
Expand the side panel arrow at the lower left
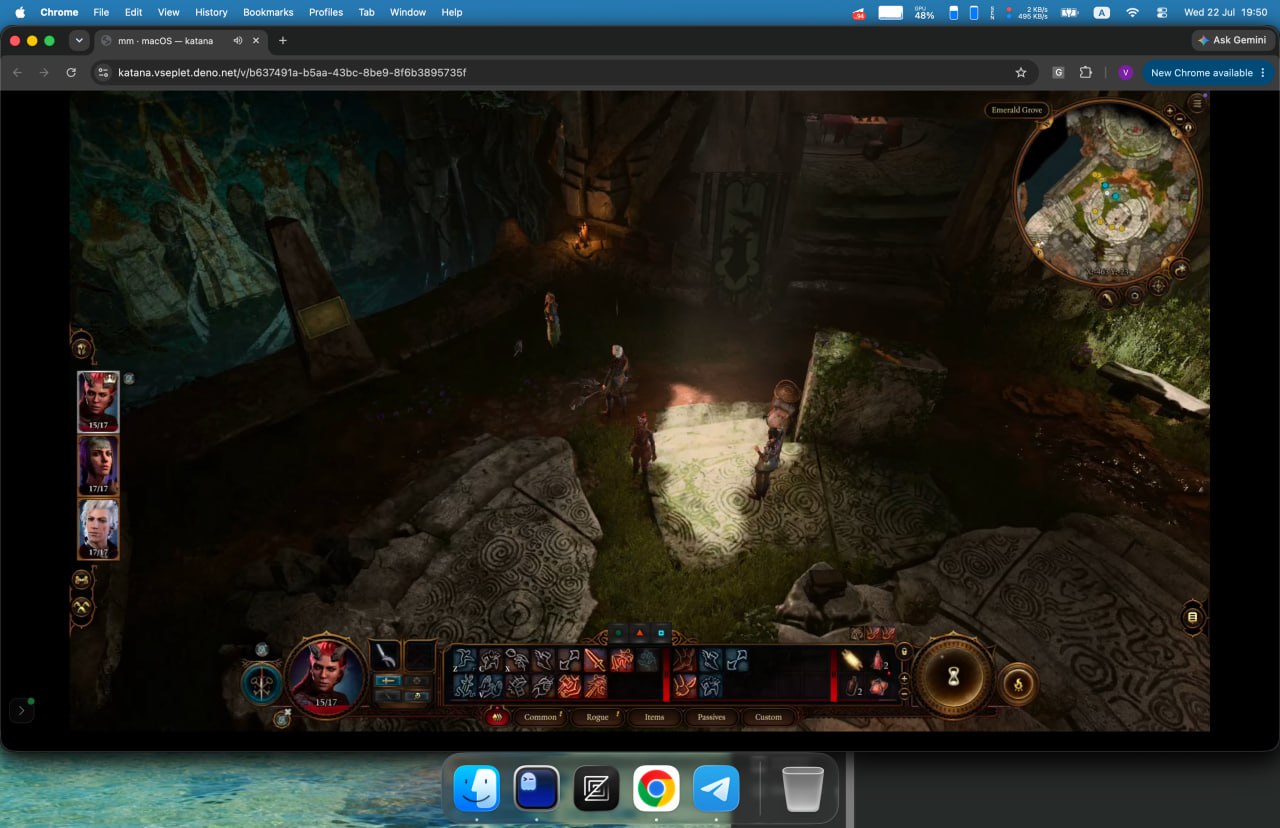(x=21, y=710)
